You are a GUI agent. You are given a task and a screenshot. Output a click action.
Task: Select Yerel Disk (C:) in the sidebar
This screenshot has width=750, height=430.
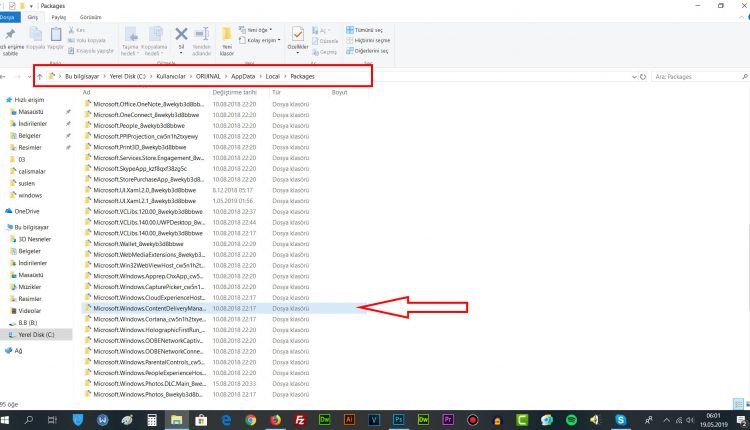click(36, 334)
